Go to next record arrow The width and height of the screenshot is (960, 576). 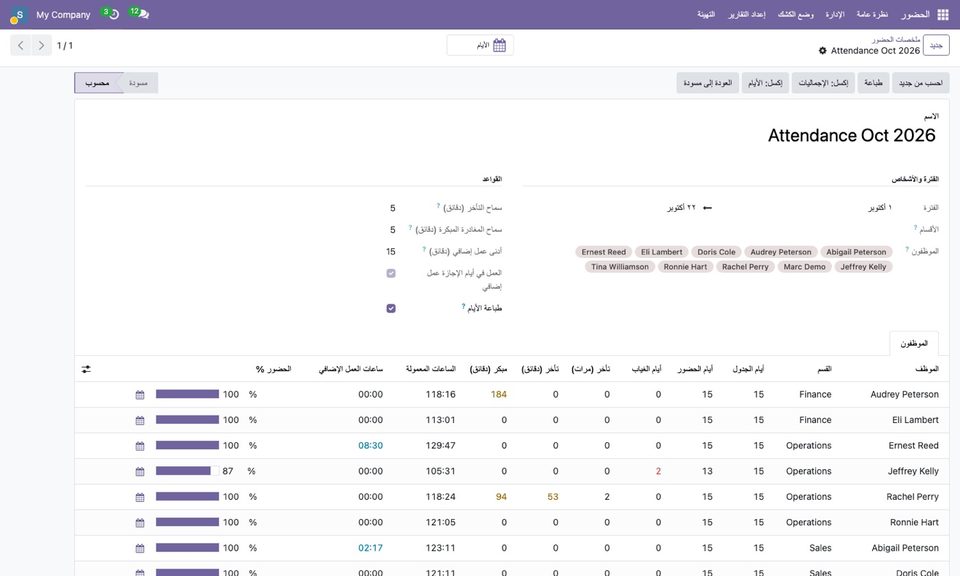[x=41, y=45]
